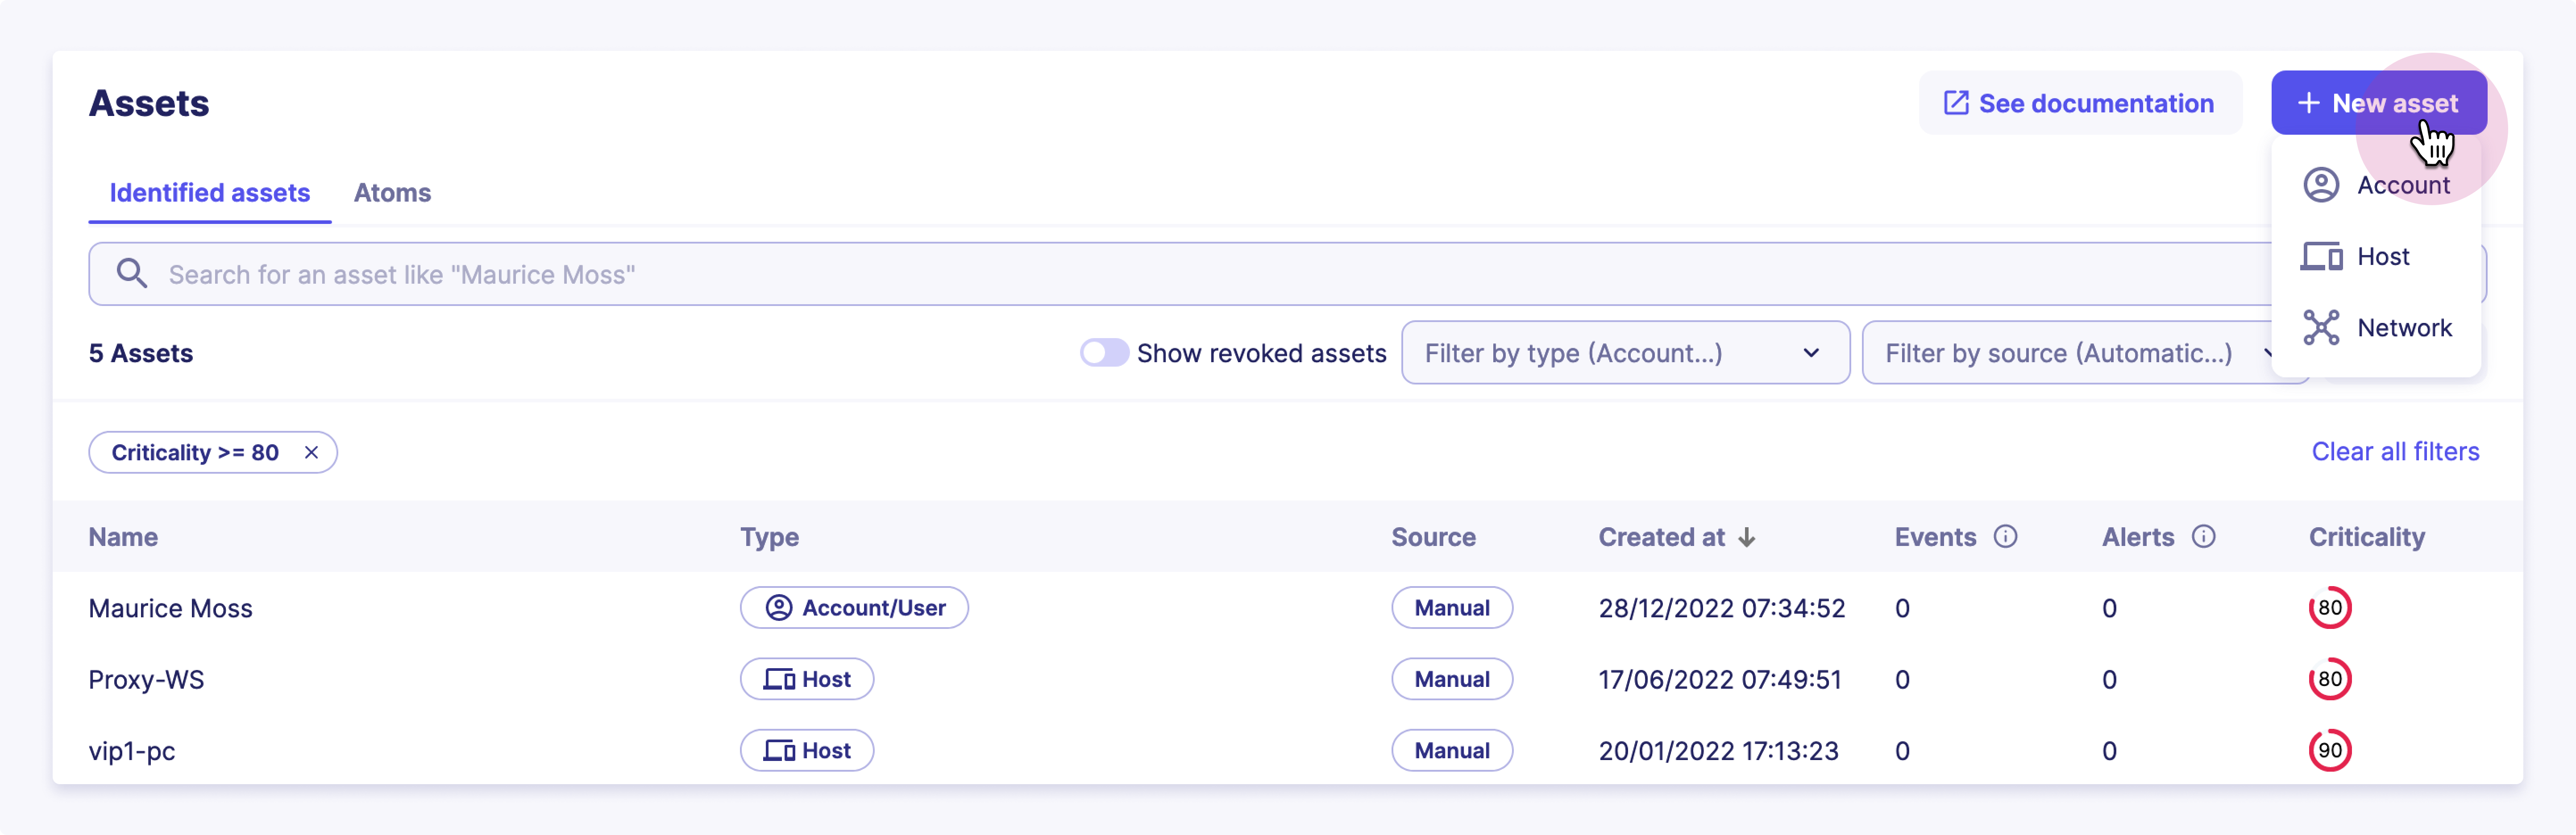Open the Filter by type dropdown

[x=1625, y=352]
